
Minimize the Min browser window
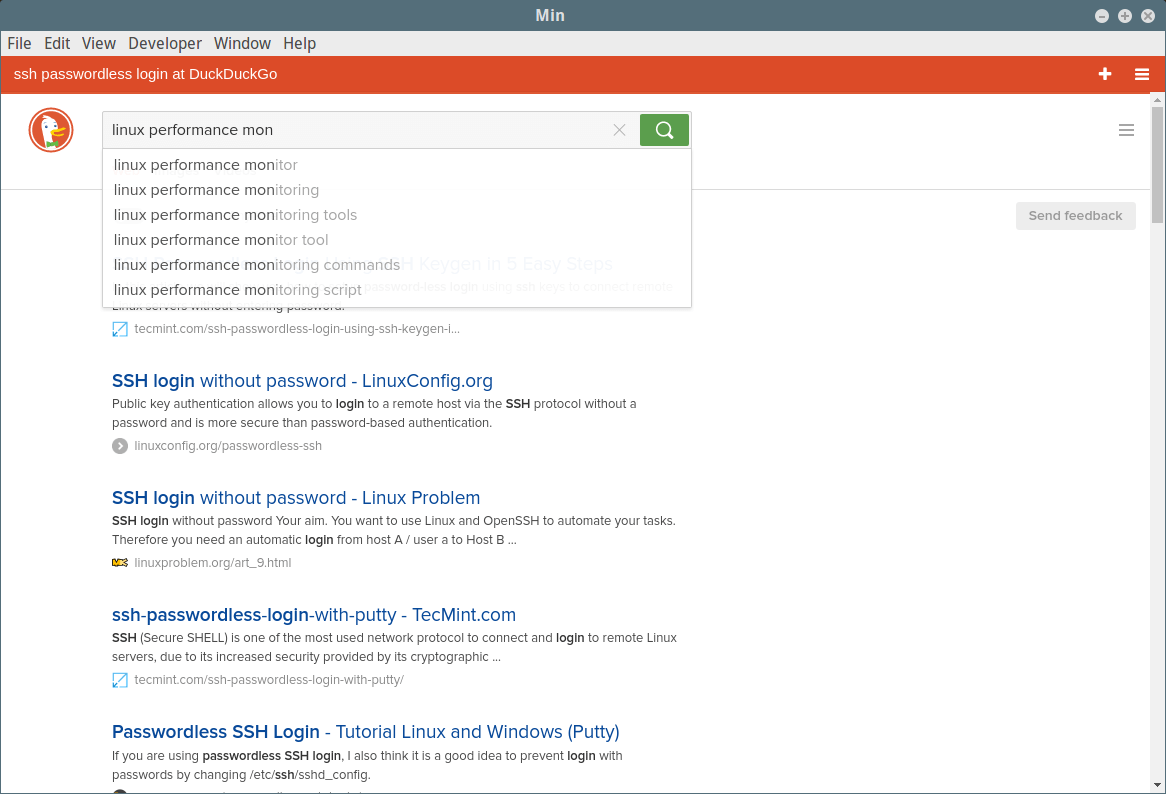[1102, 16]
